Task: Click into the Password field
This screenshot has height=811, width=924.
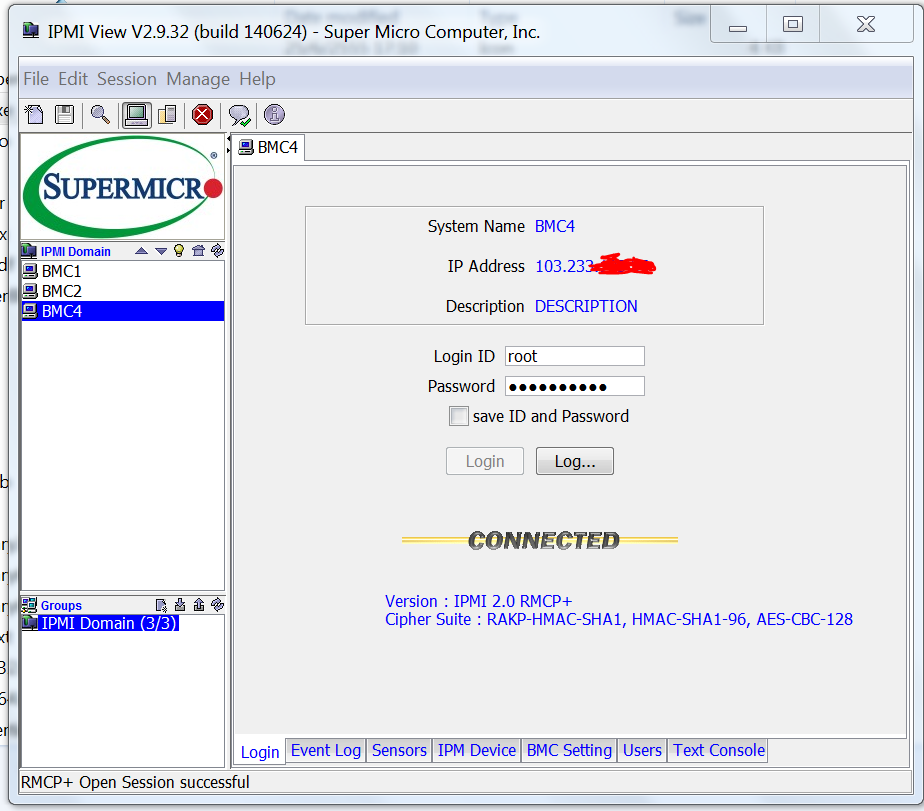Action: (575, 386)
